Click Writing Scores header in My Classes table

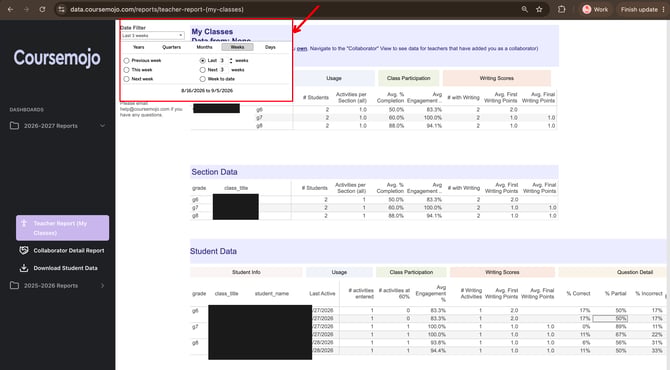click(x=497, y=78)
